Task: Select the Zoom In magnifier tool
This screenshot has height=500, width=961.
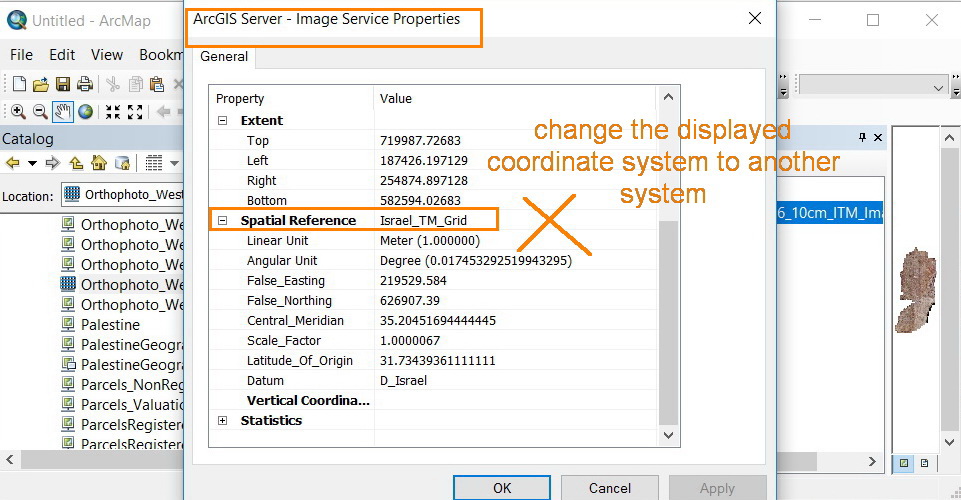Action: coord(18,112)
